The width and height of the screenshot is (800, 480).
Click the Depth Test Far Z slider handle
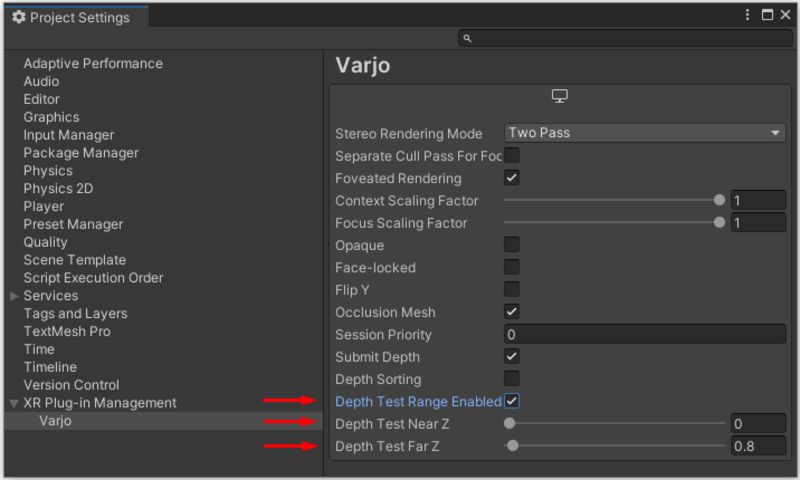point(513,446)
